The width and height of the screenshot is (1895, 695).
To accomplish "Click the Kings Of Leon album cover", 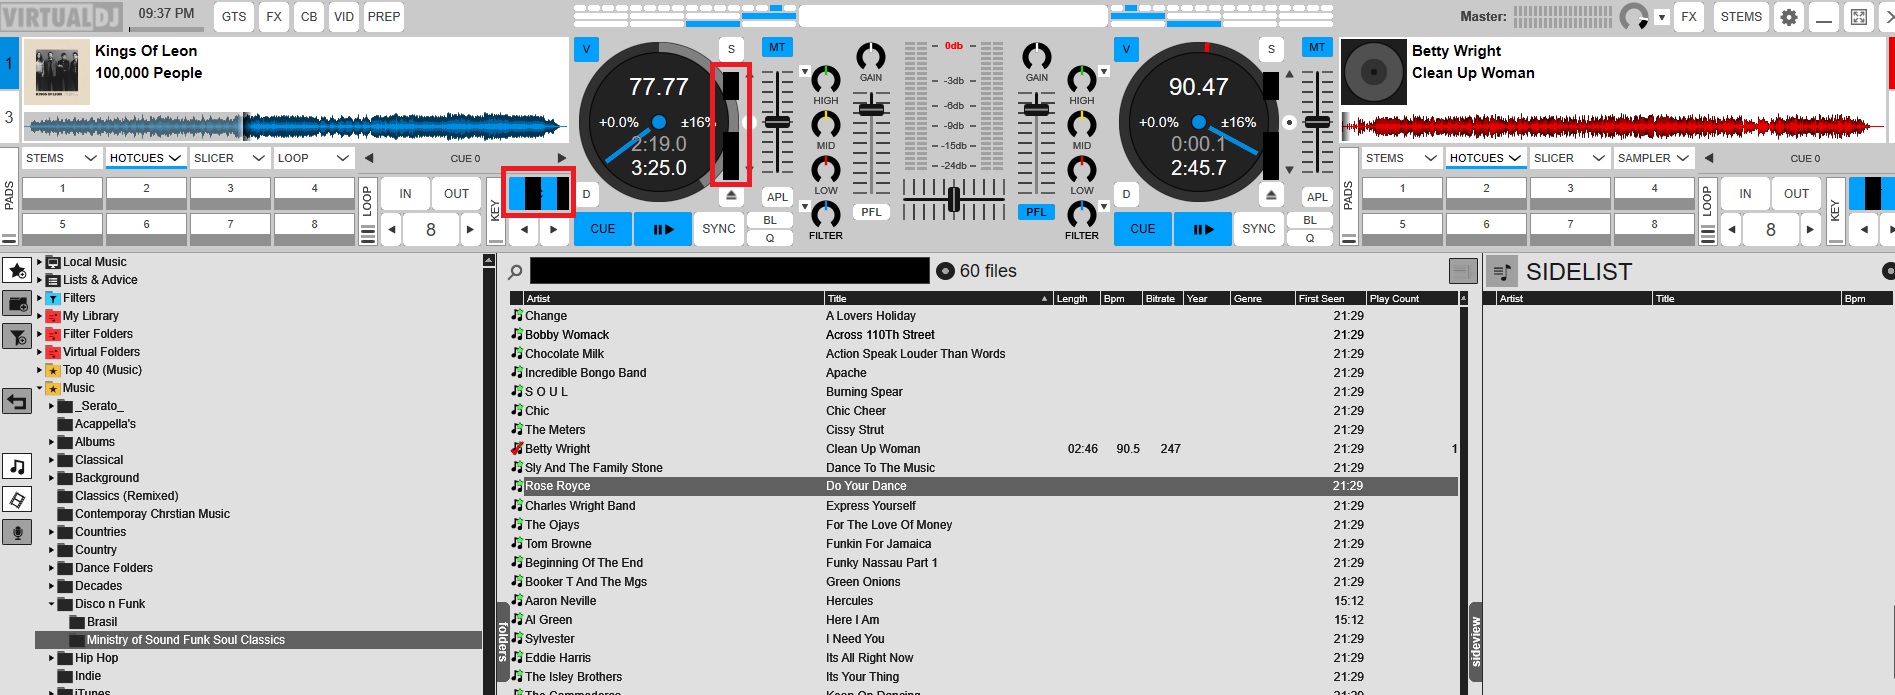I will 56,72.
